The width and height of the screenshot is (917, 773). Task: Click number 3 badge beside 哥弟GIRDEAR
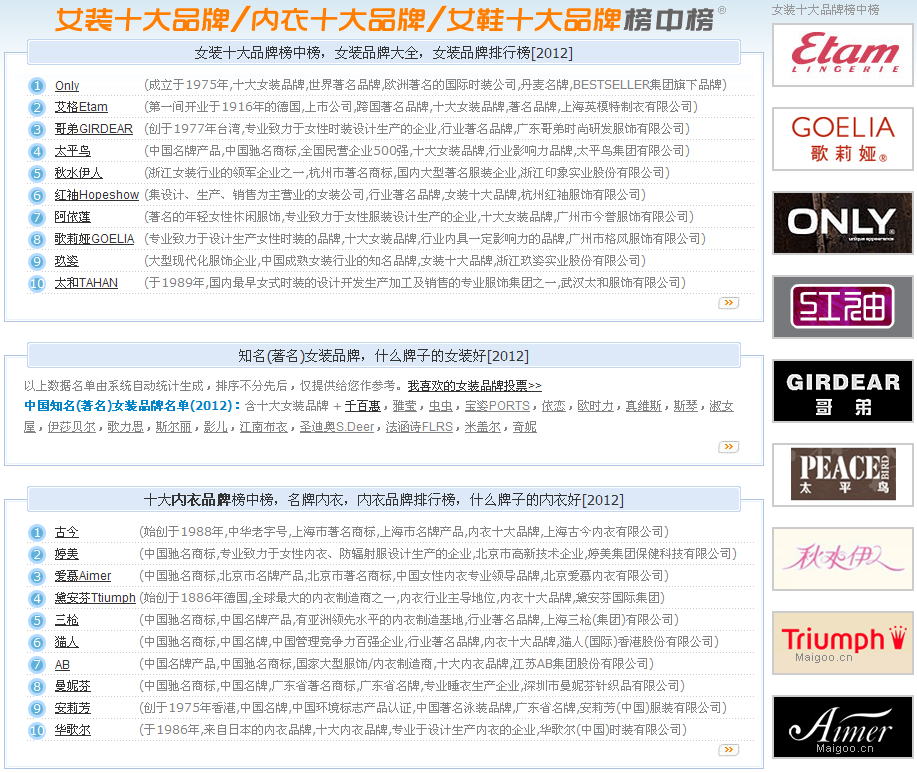coord(37,130)
